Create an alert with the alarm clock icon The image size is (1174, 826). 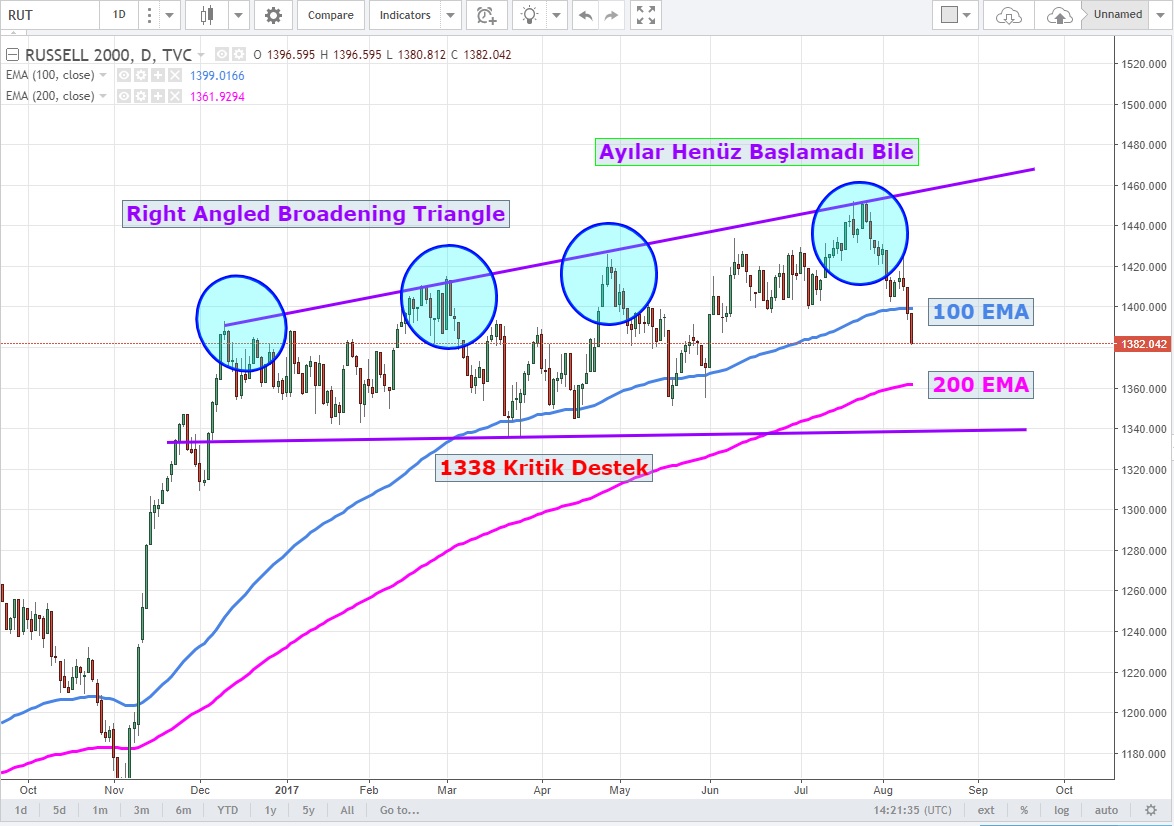pyautogui.click(x=487, y=15)
